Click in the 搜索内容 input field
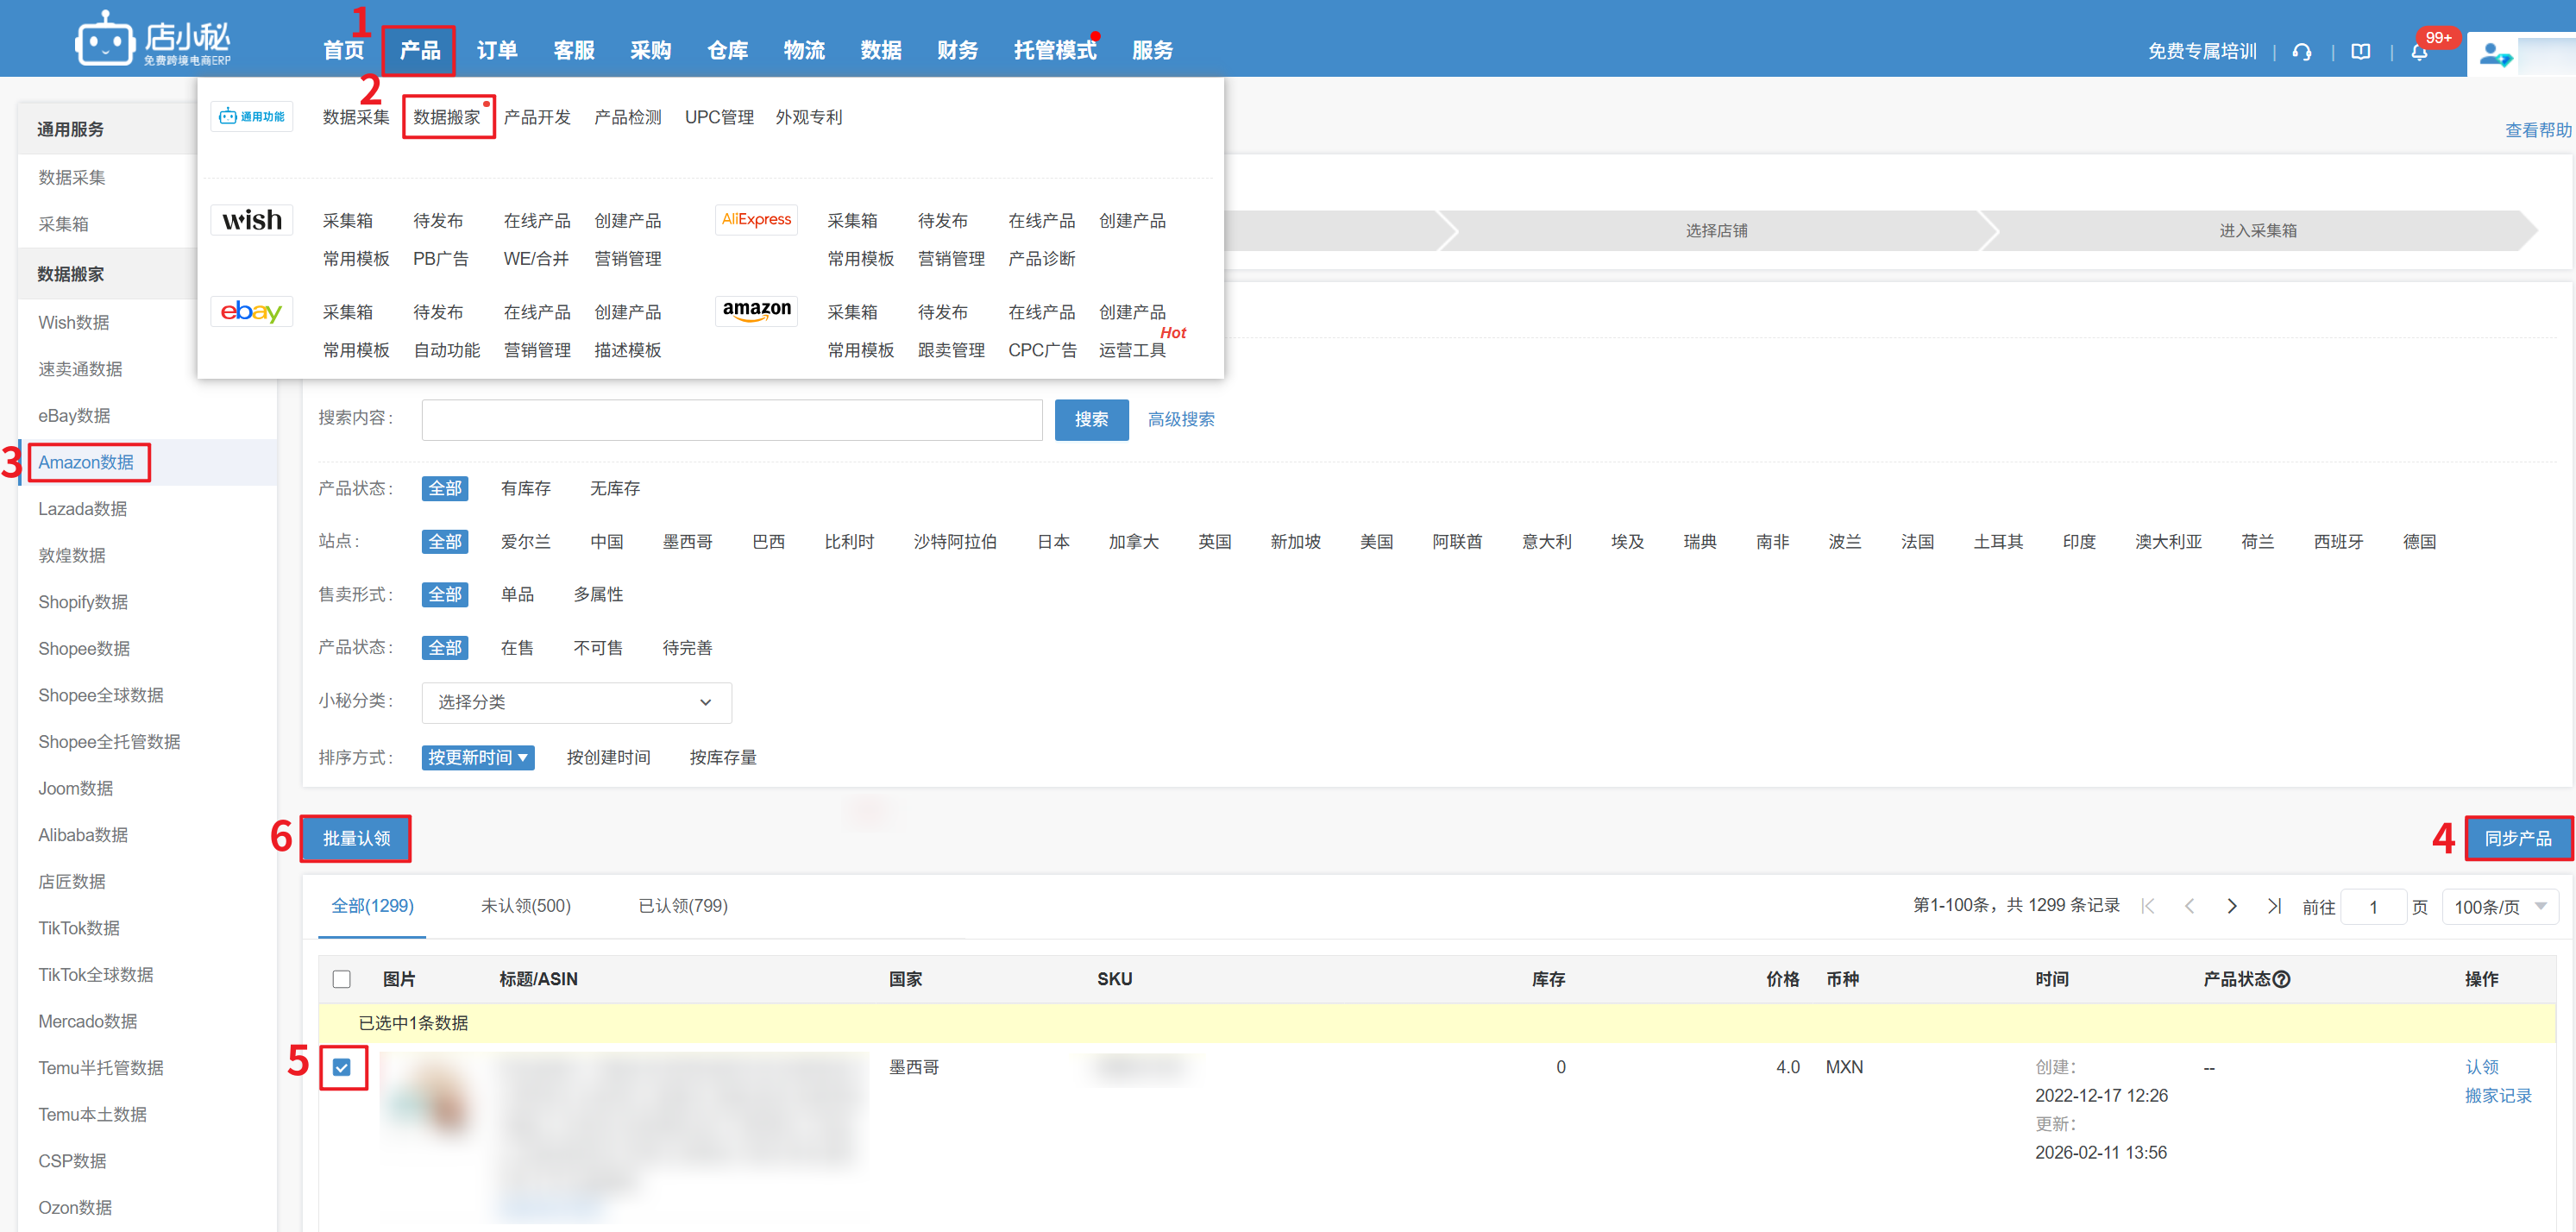The height and width of the screenshot is (1232, 2576). pos(731,420)
